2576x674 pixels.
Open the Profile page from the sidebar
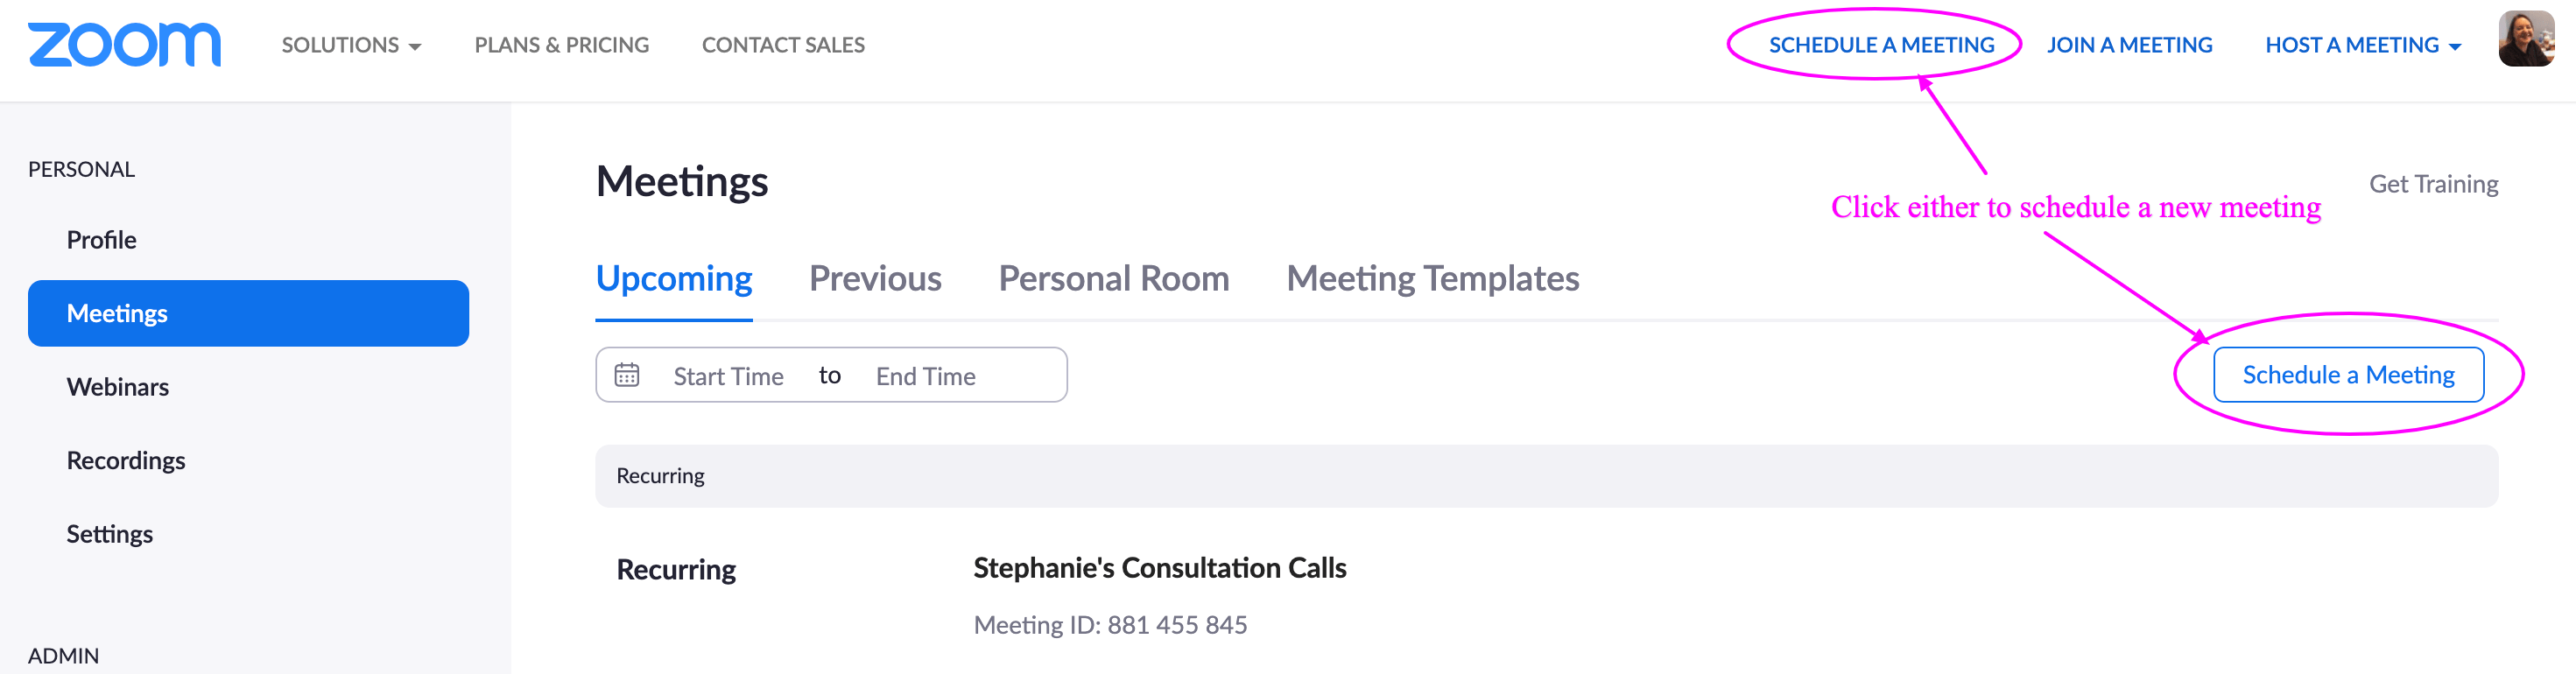pyautogui.click(x=101, y=239)
